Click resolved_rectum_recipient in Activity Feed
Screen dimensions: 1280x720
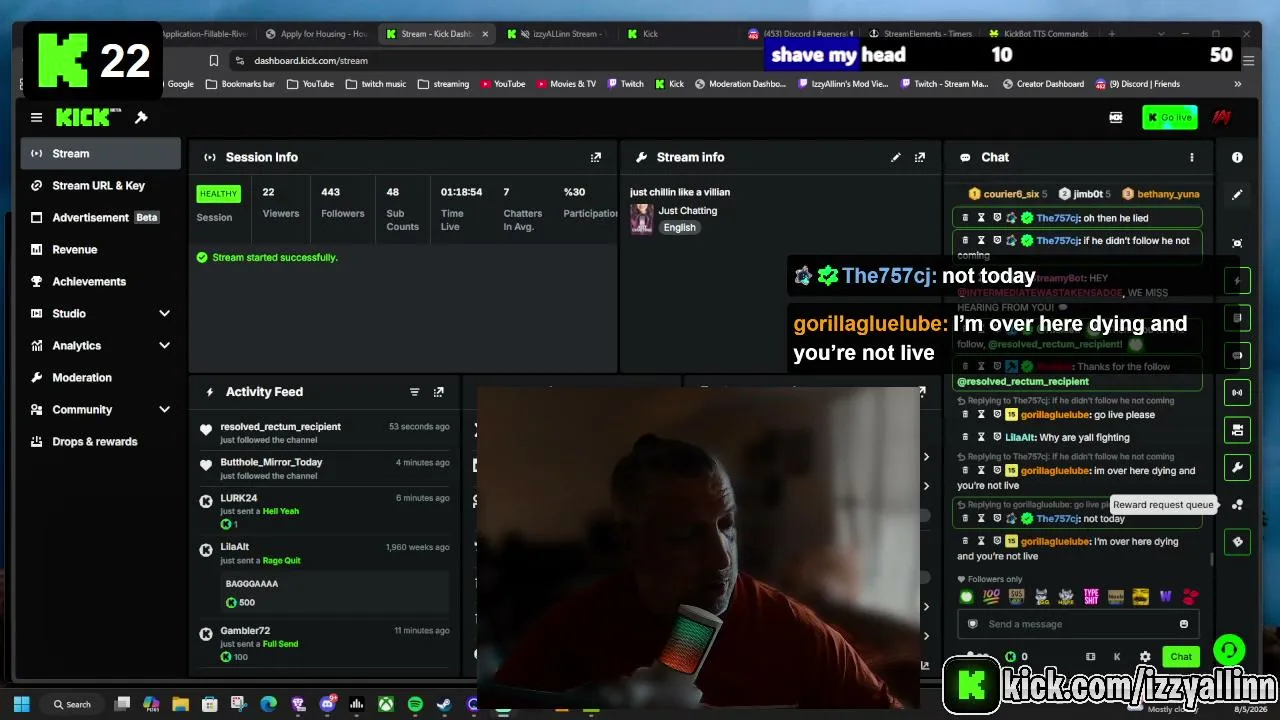point(281,427)
